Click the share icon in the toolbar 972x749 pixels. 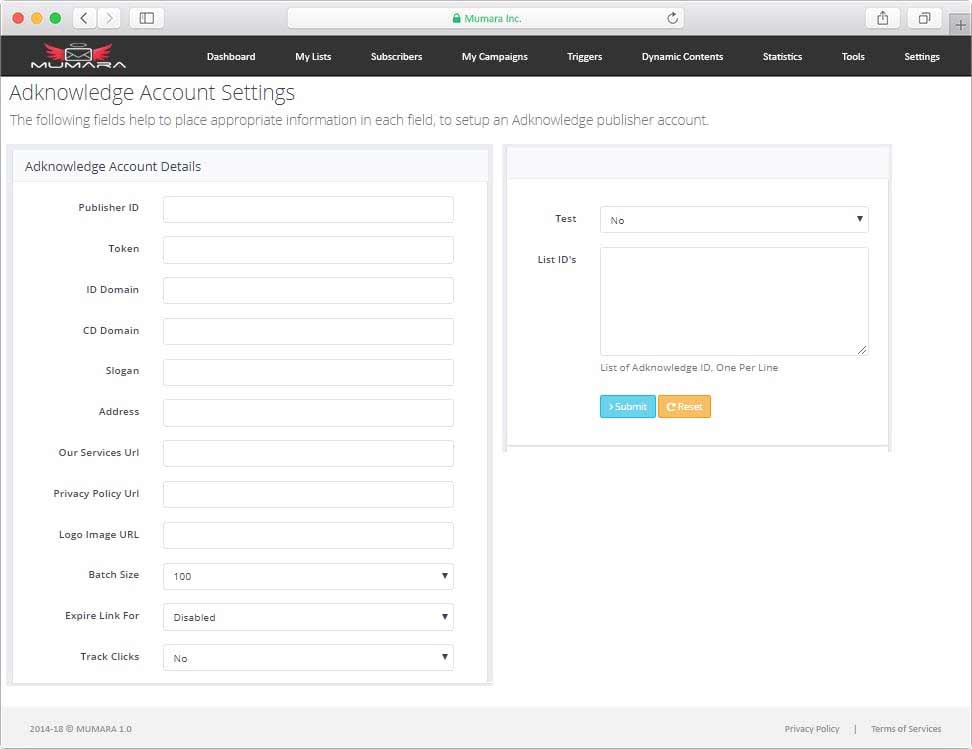tap(881, 17)
